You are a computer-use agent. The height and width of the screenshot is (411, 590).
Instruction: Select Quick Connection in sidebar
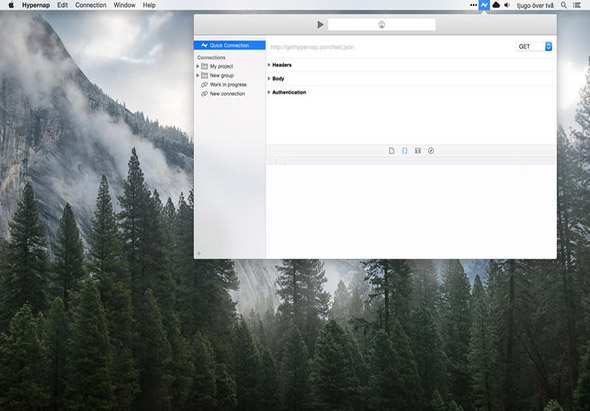click(230, 45)
